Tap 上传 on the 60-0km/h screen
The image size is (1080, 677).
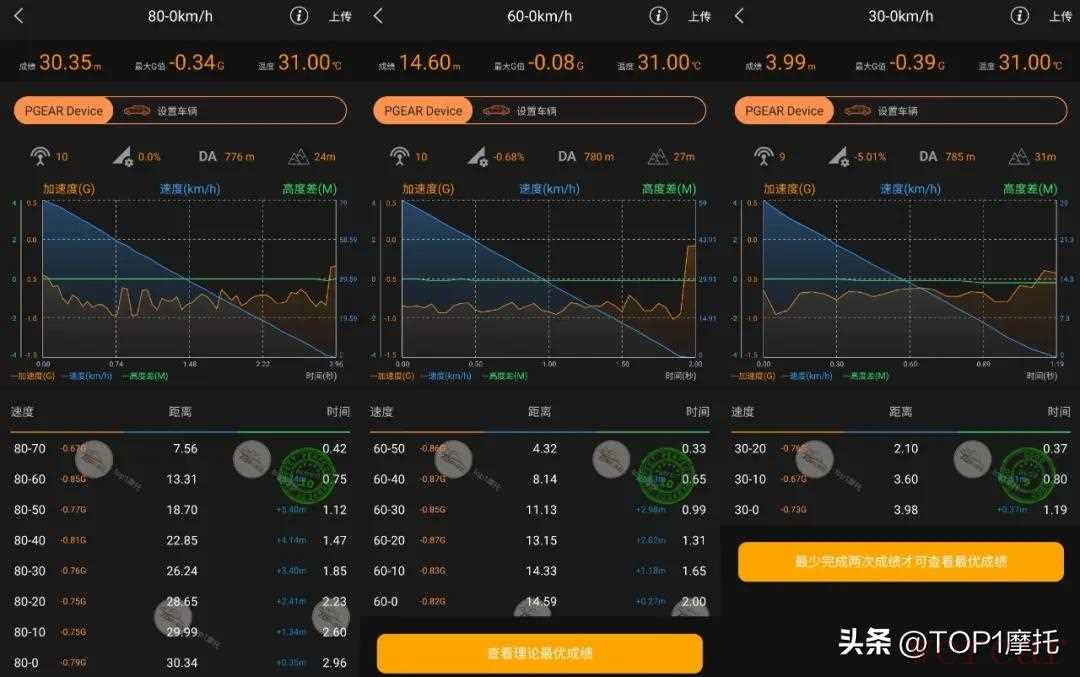[x=699, y=16]
